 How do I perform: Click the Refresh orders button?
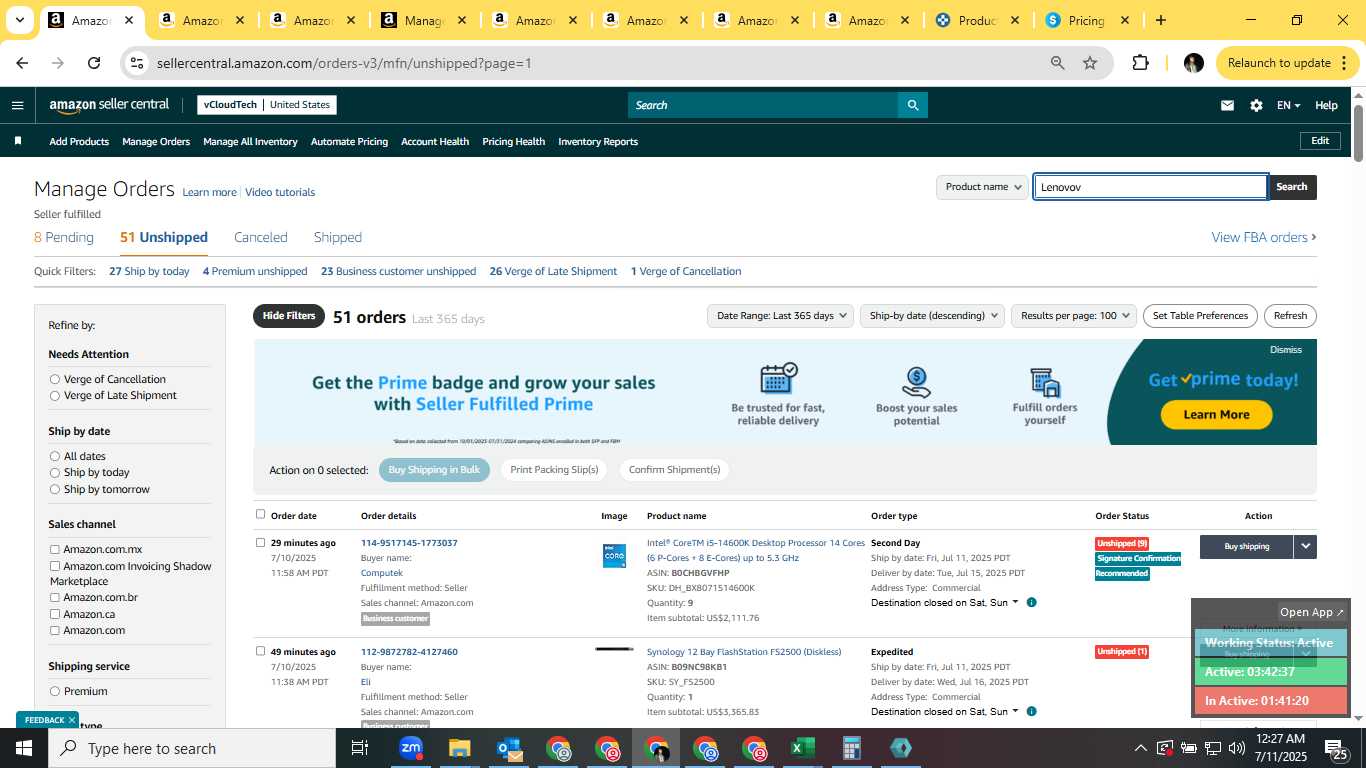pyautogui.click(x=1290, y=316)
